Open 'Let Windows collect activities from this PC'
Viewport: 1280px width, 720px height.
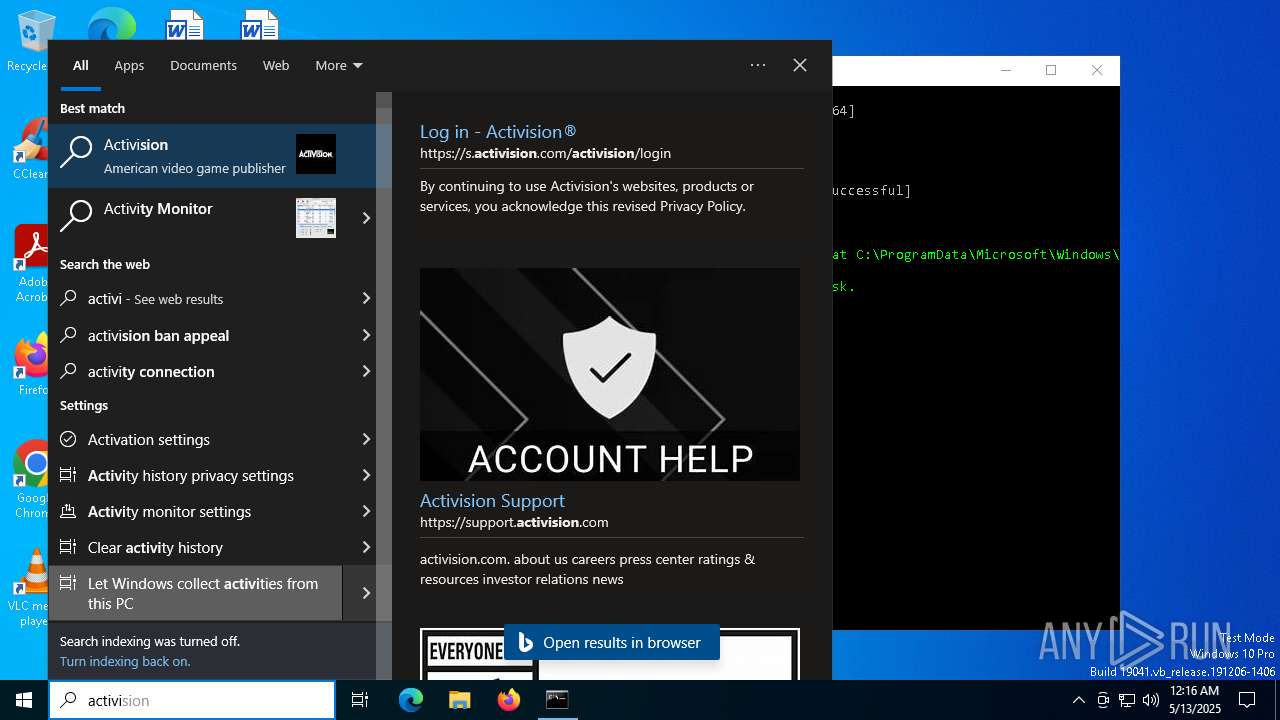point(195,593)
